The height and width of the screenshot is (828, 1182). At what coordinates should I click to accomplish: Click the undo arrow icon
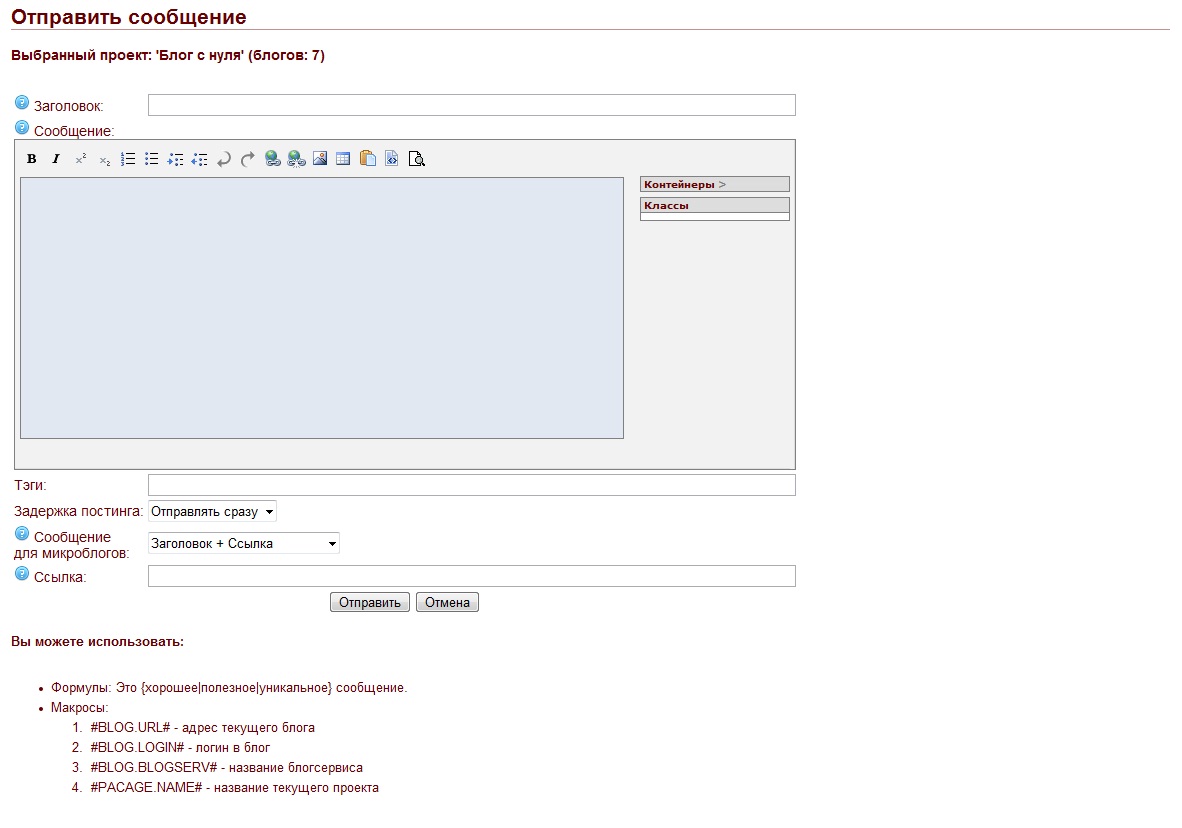[224, 159]
